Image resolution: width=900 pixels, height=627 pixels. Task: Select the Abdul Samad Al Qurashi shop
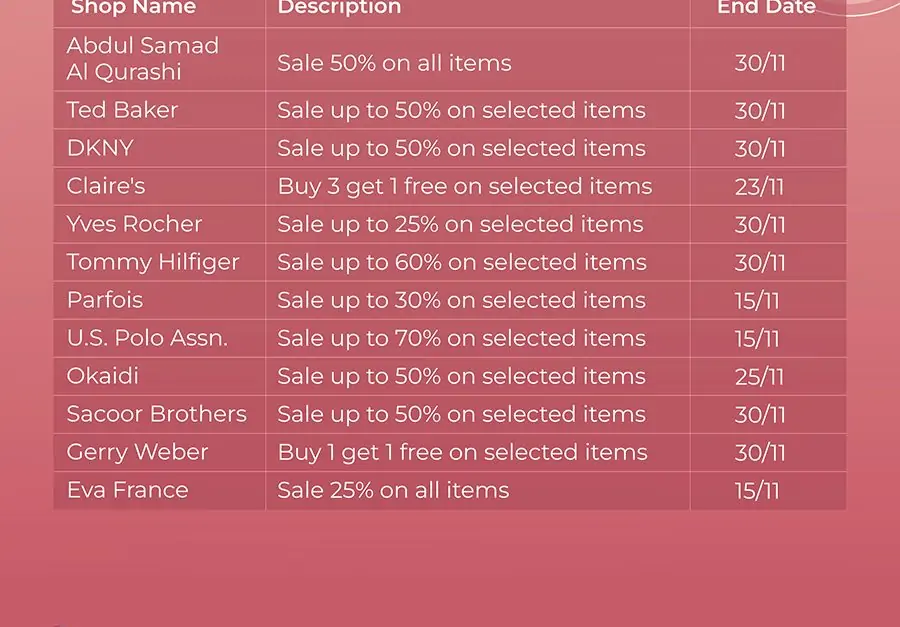[x=142, y=59]
